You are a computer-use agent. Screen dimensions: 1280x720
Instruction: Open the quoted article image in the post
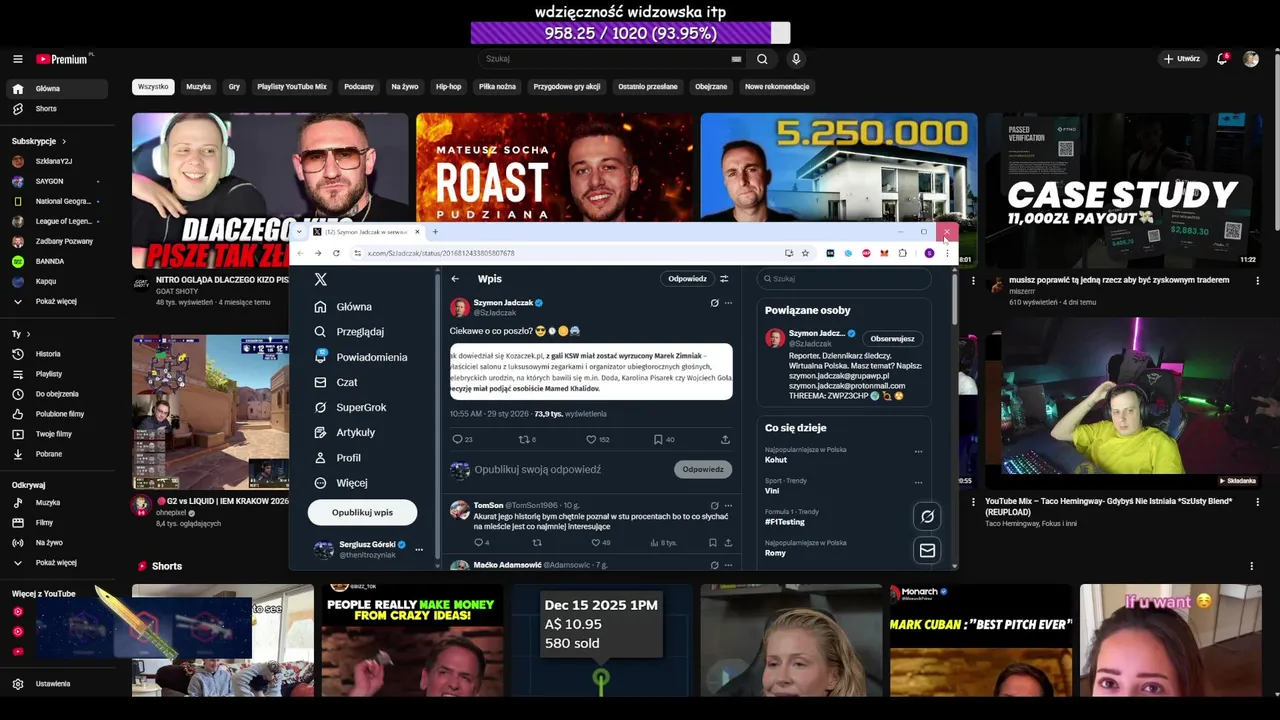click(x=591, y=372)
